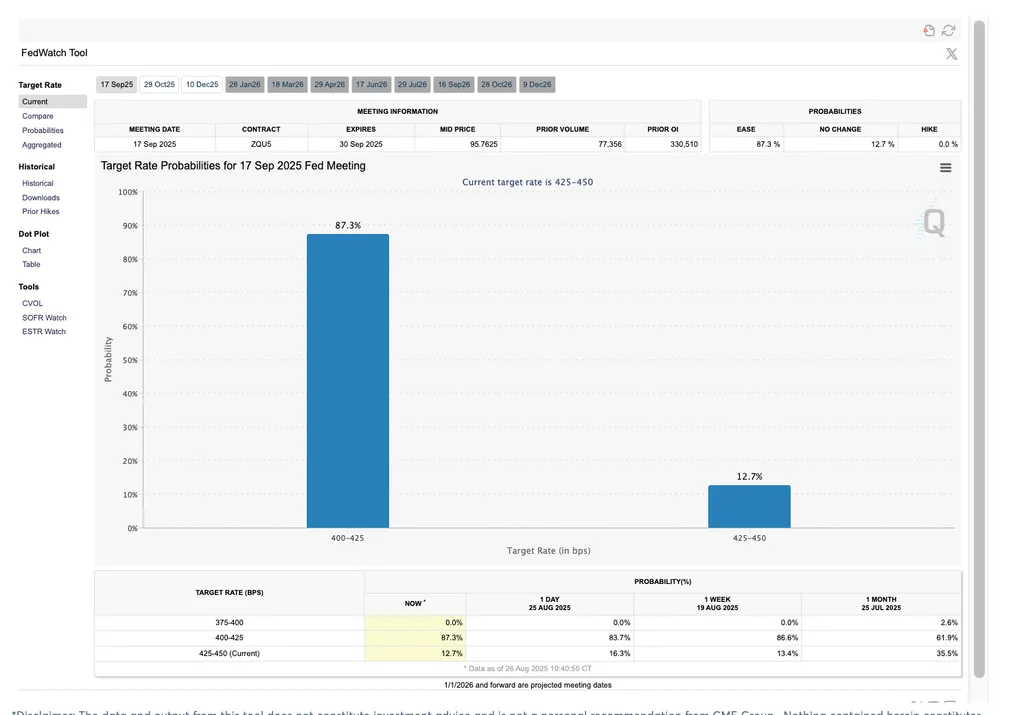Click the ZQU5 contract cell

point(261,144)
